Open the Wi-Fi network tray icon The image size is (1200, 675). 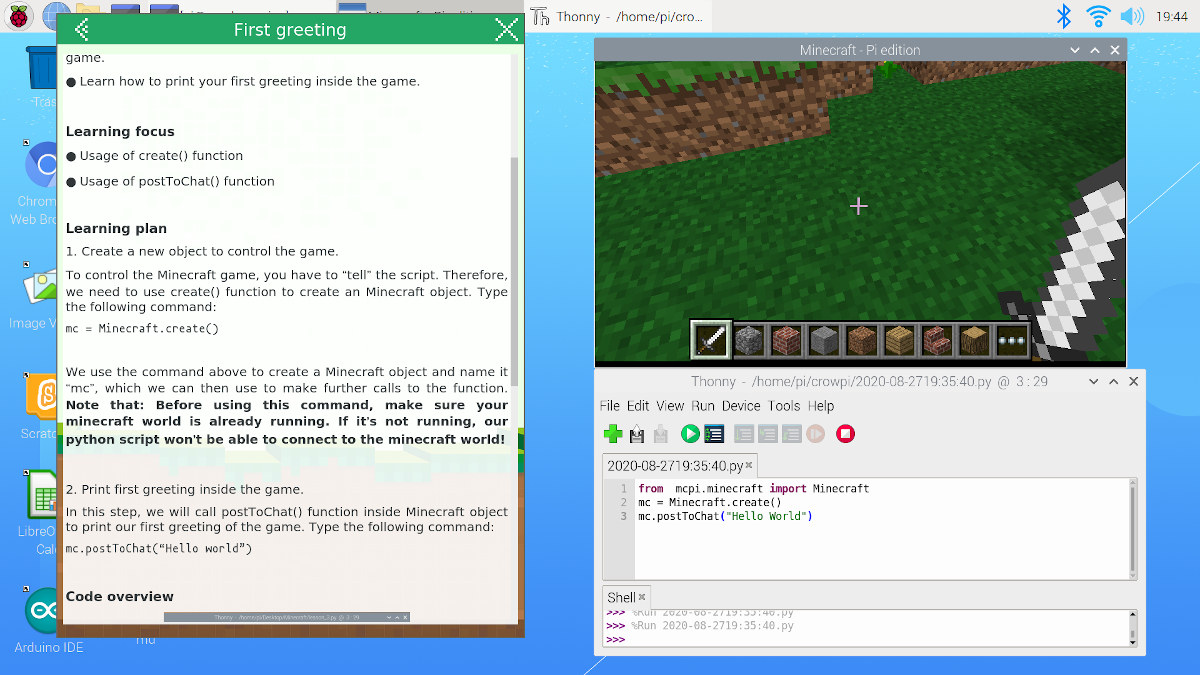1098,16
